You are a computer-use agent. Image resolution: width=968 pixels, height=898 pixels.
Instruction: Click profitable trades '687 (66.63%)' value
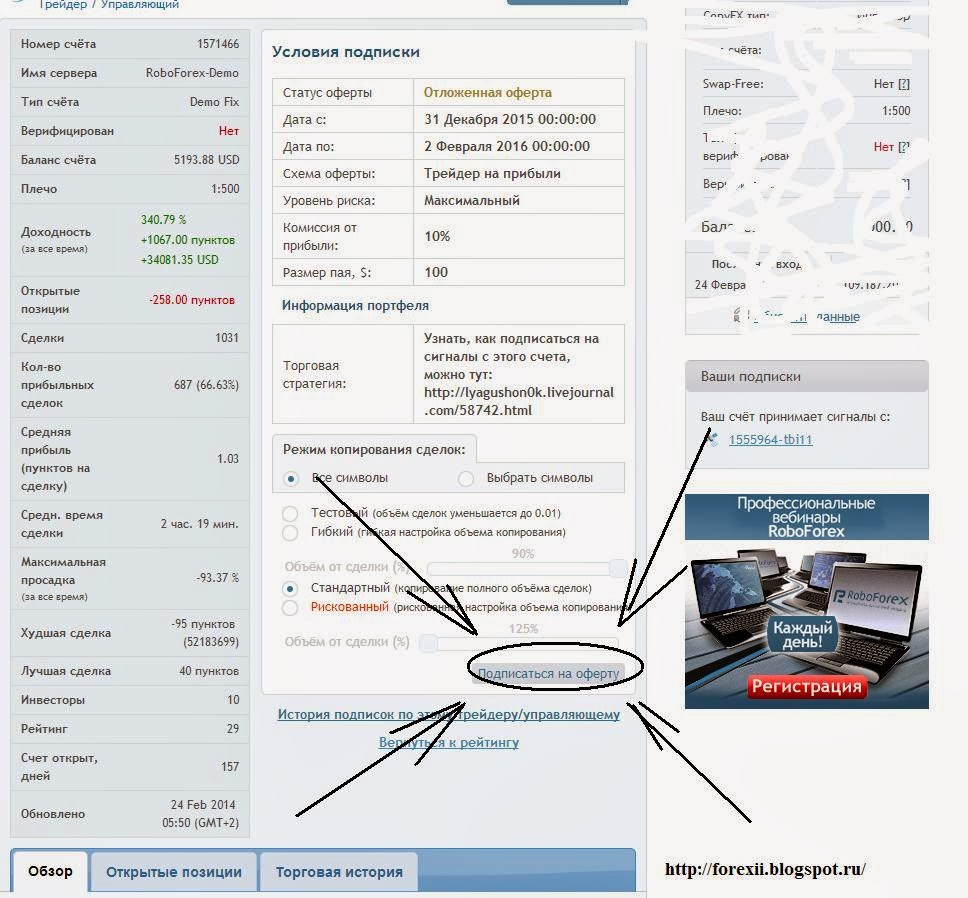click(x=206, y=385)
